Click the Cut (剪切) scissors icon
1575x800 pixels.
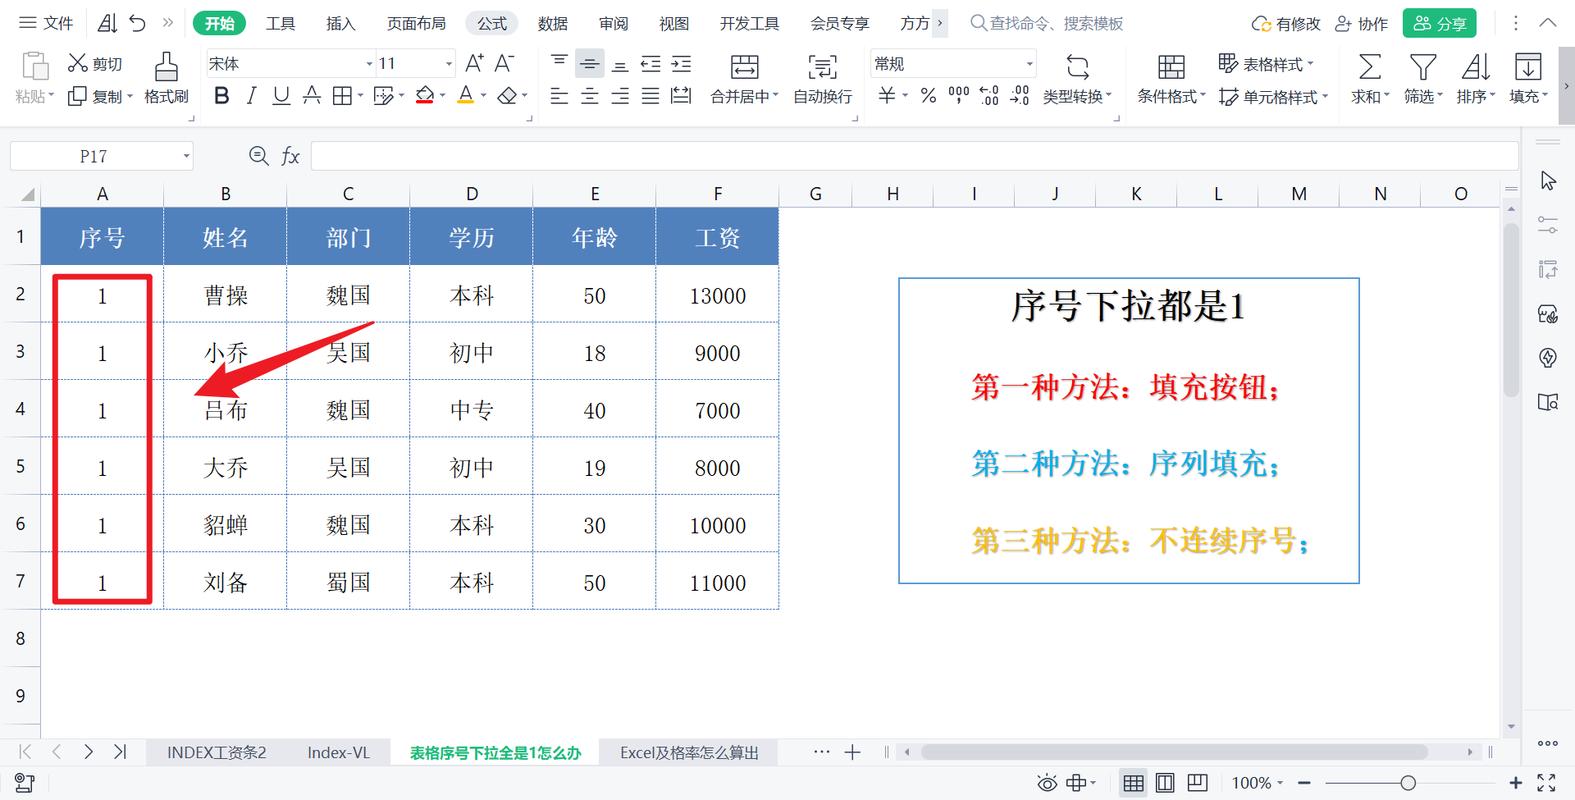tap(77, 63)
